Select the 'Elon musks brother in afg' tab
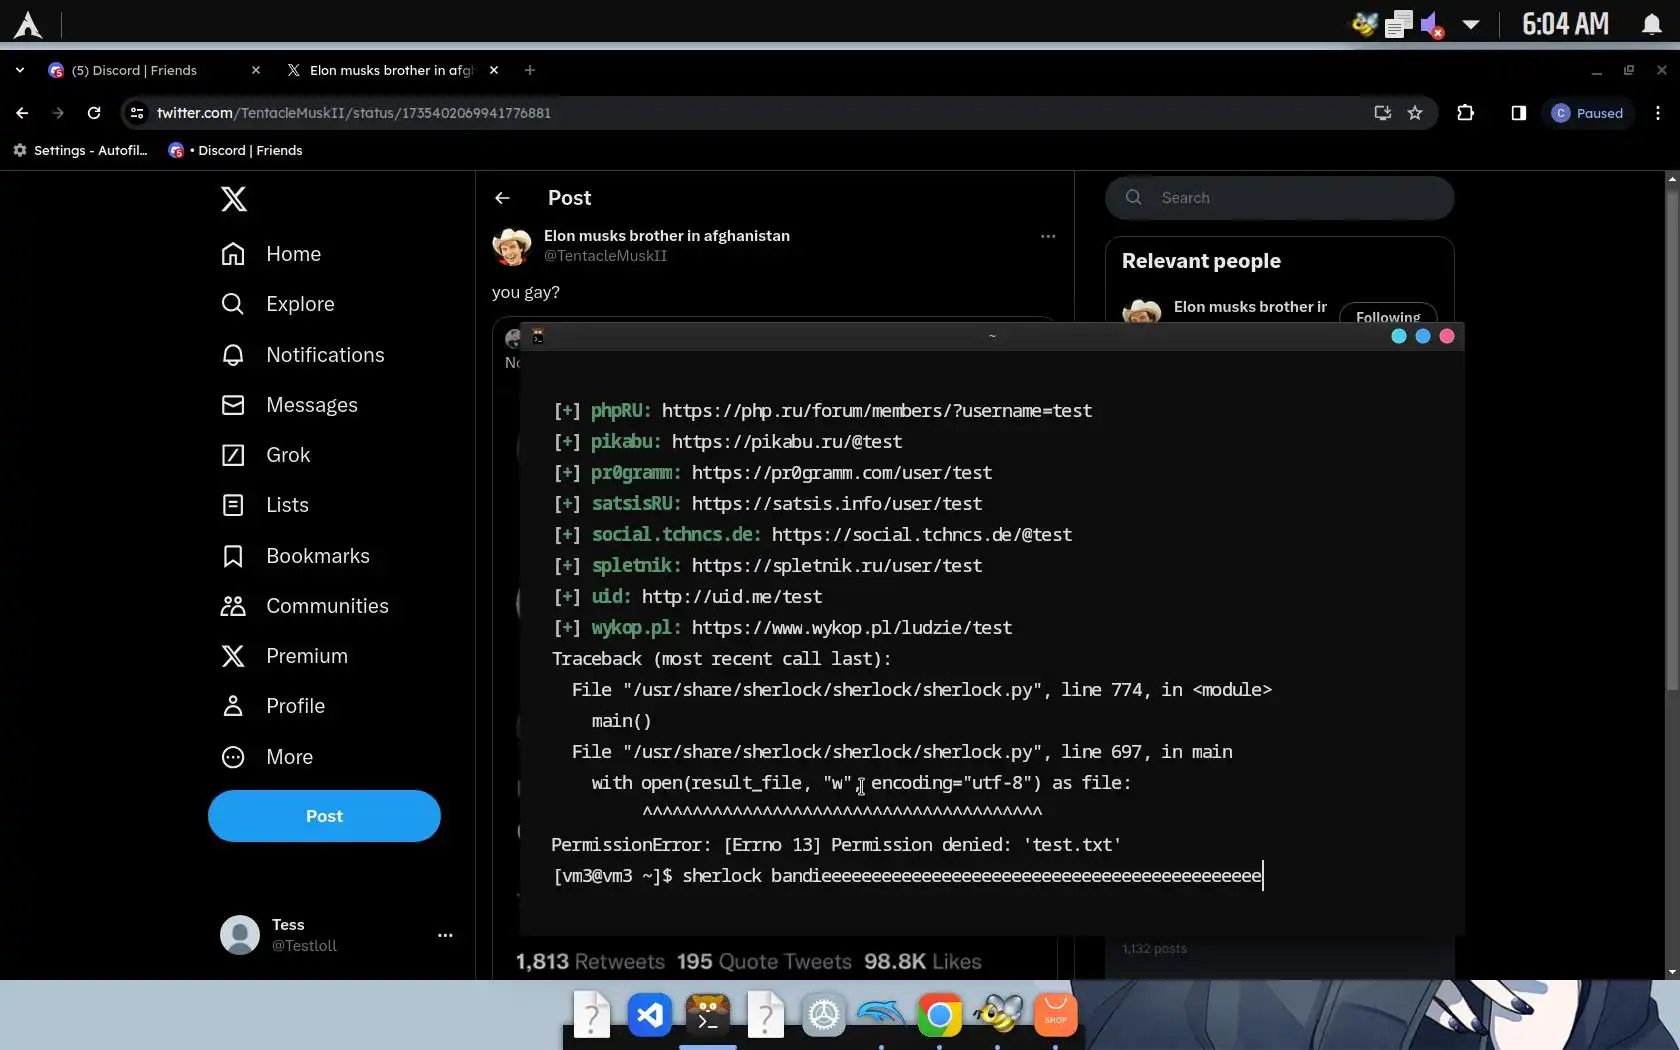Viewport: 1680px width, 1050px height. 392,70
